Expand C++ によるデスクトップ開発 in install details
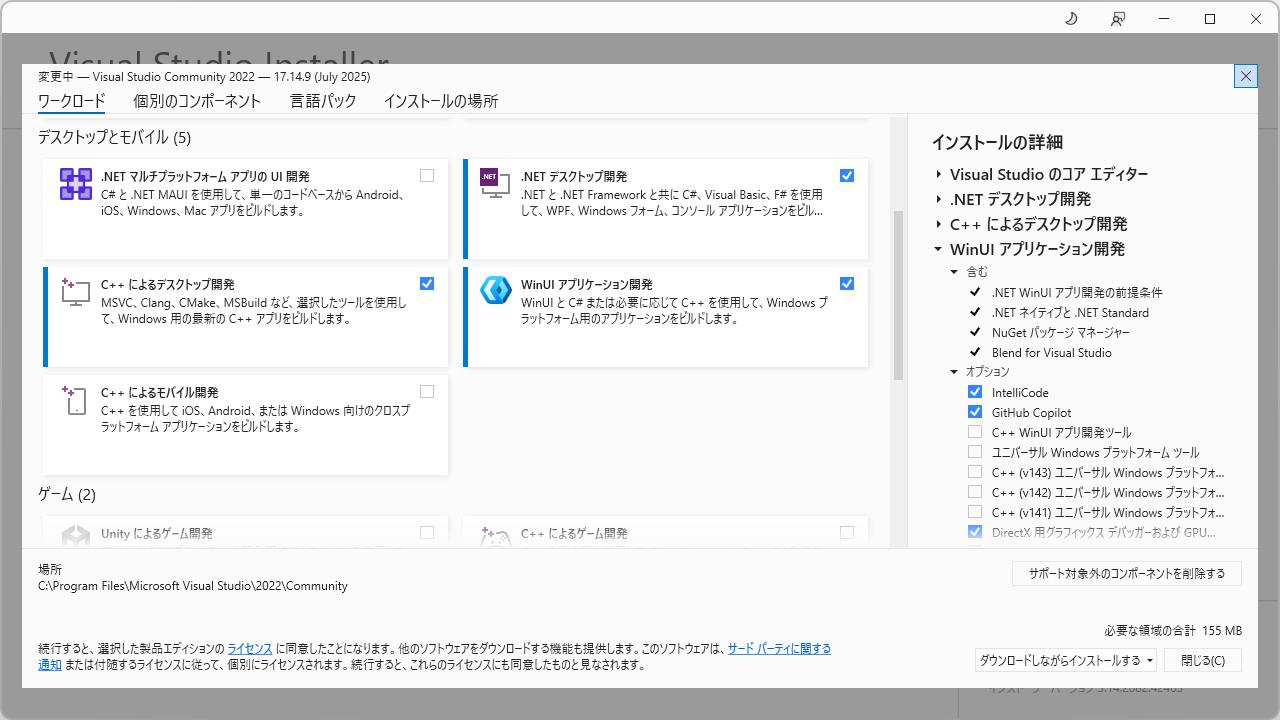This screenshot has height=720, width=1280. point(939,224)
